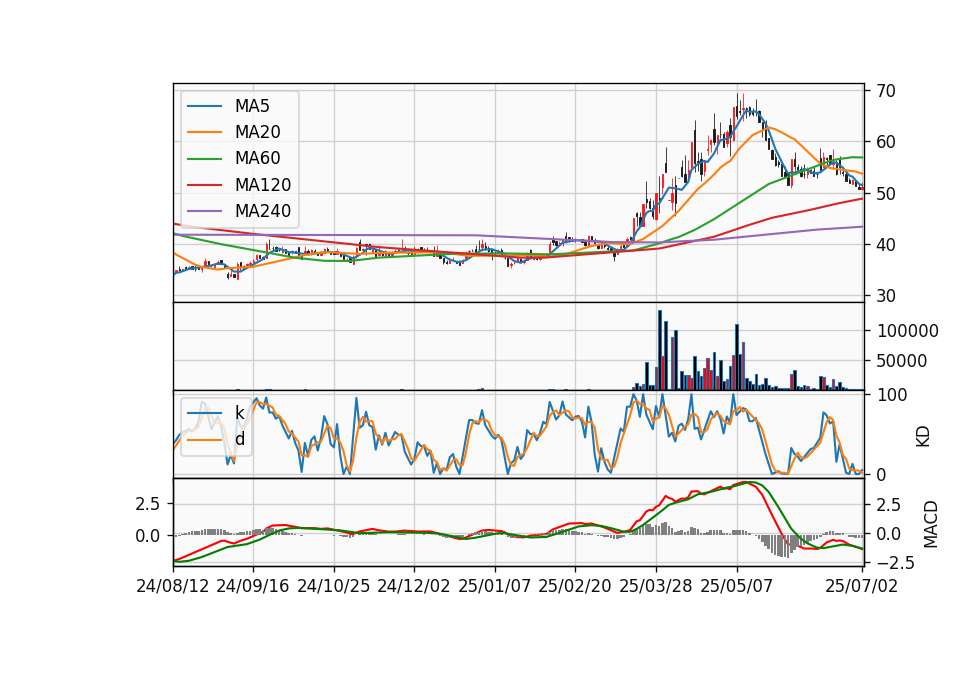The height and width of the screenshot is (690, 960).
Task: Click the 100 KD axis tick label
Action: [x=892, y=395]
